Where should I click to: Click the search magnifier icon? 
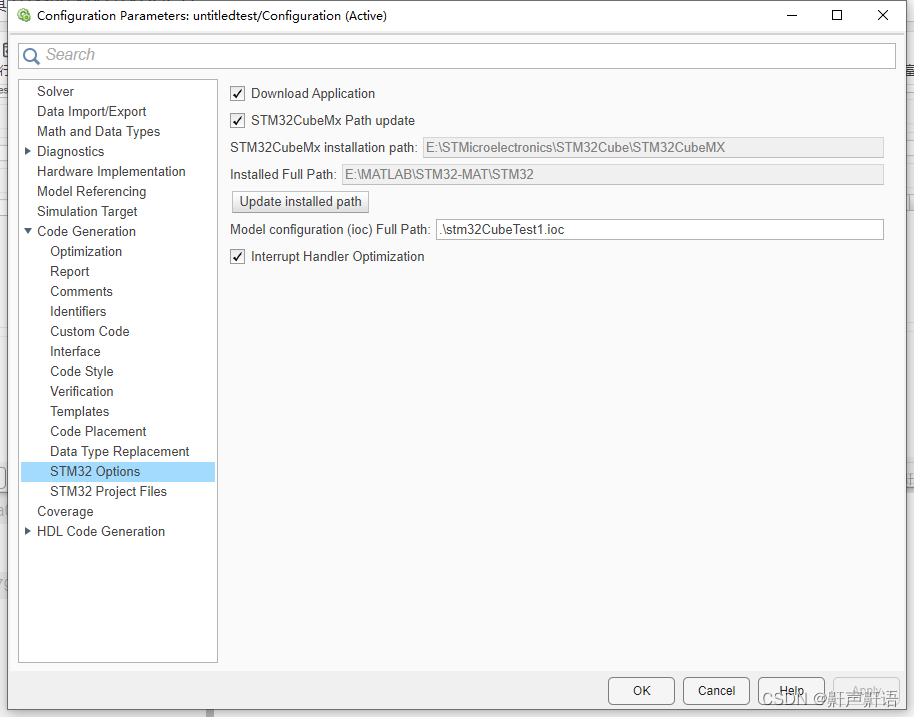tap(30, 55)
